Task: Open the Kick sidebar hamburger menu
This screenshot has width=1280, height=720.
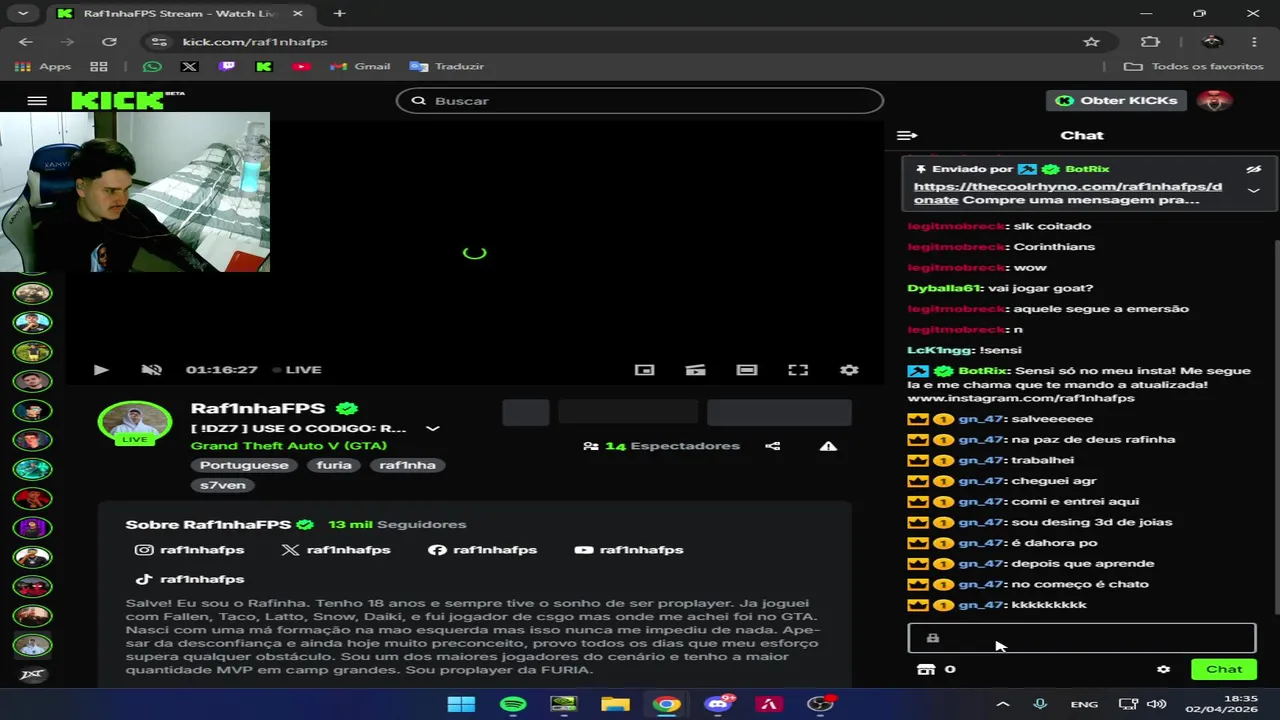Action: pos(37,101)
